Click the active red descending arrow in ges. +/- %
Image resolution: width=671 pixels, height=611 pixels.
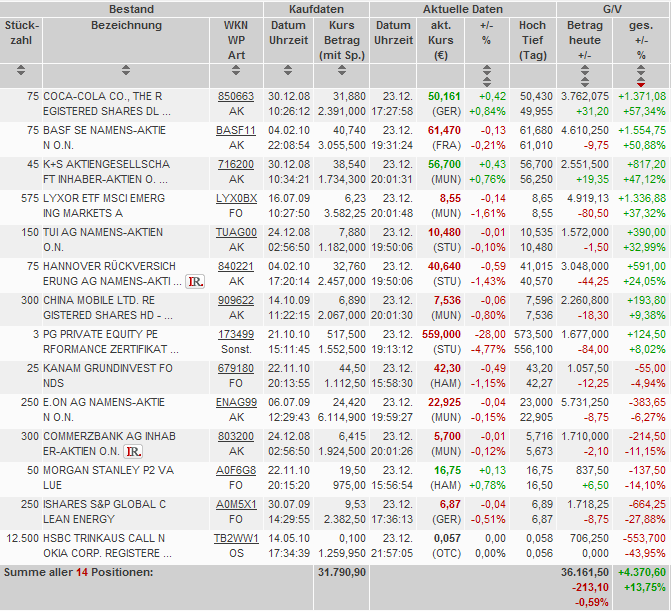(x=641, y=85)
